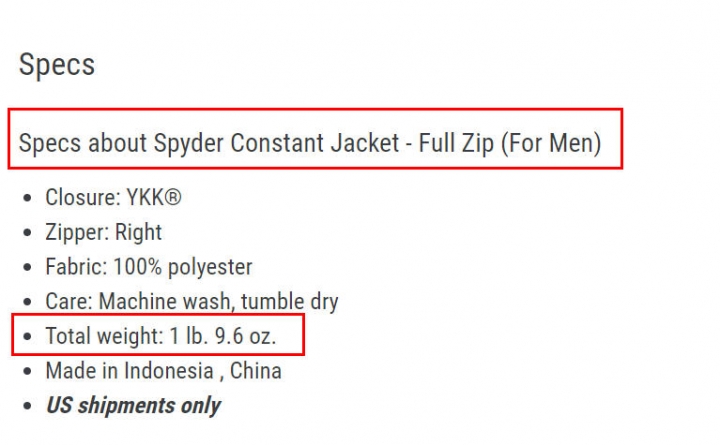Click the bullet before Total weight
Screen dimensions: 720x445
click(x=28, y=337)
